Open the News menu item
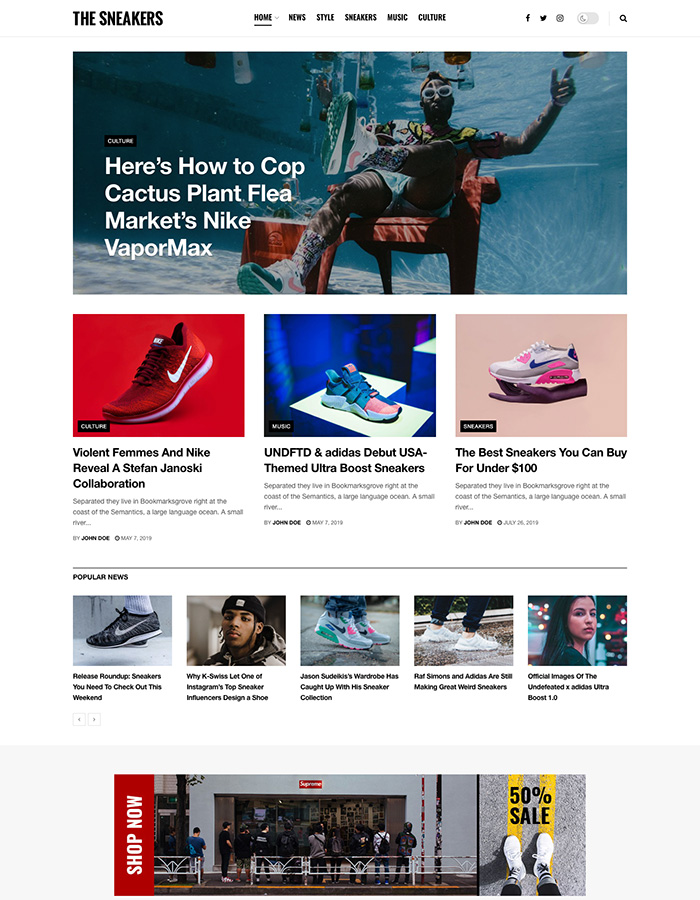Screen dimensions: 700x900 [x=297, y=17]
